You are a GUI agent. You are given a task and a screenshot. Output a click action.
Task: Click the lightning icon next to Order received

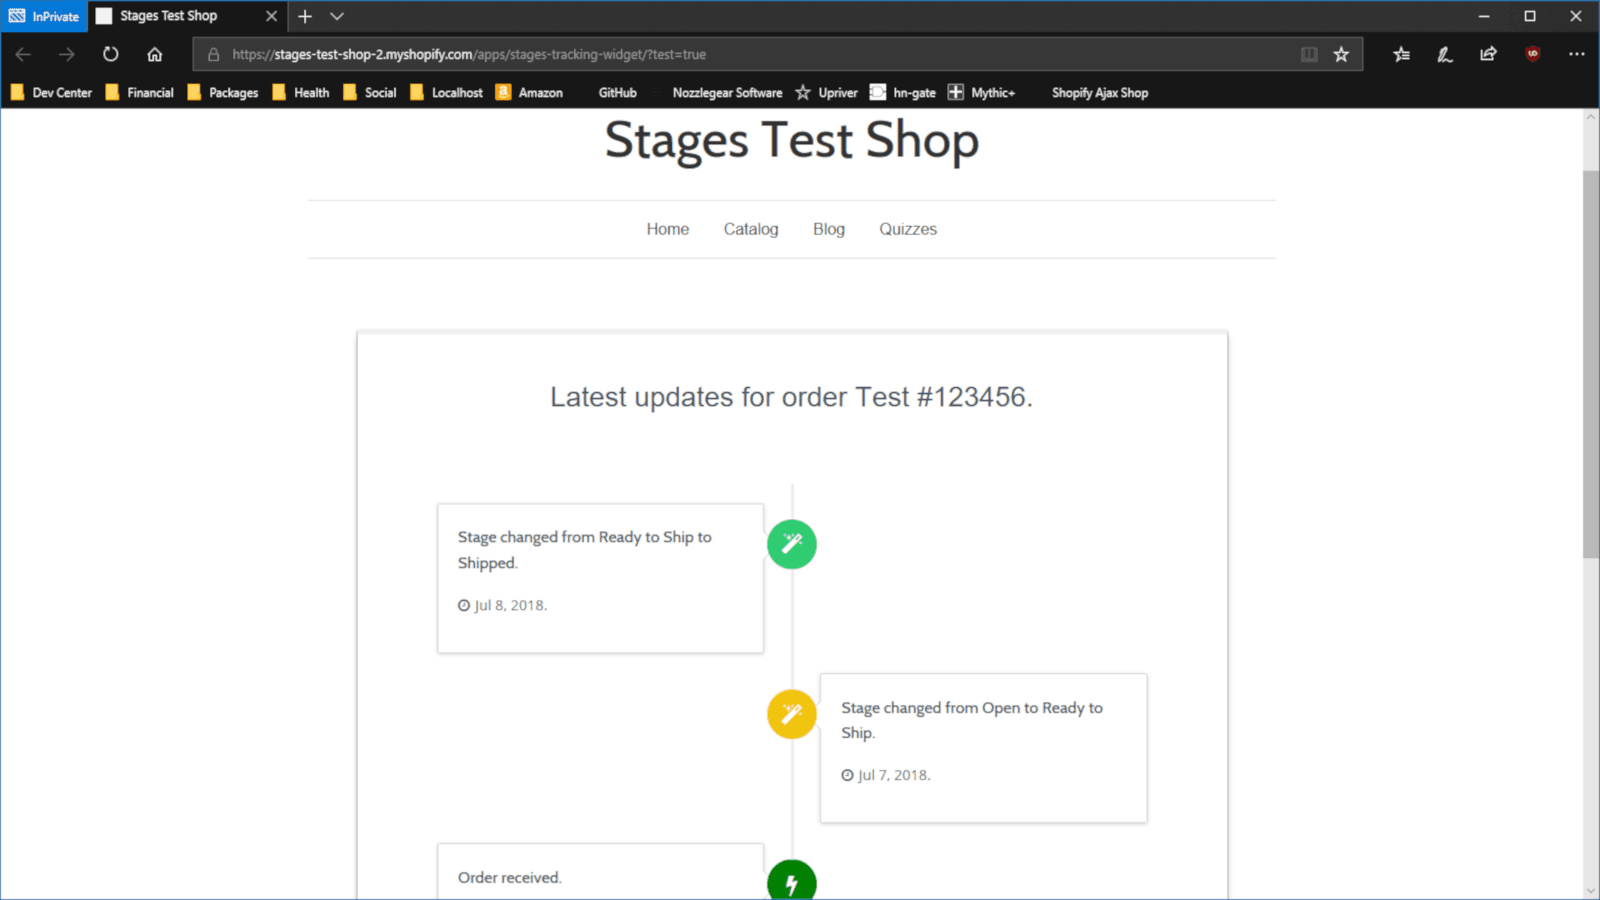tap(791, 881)
